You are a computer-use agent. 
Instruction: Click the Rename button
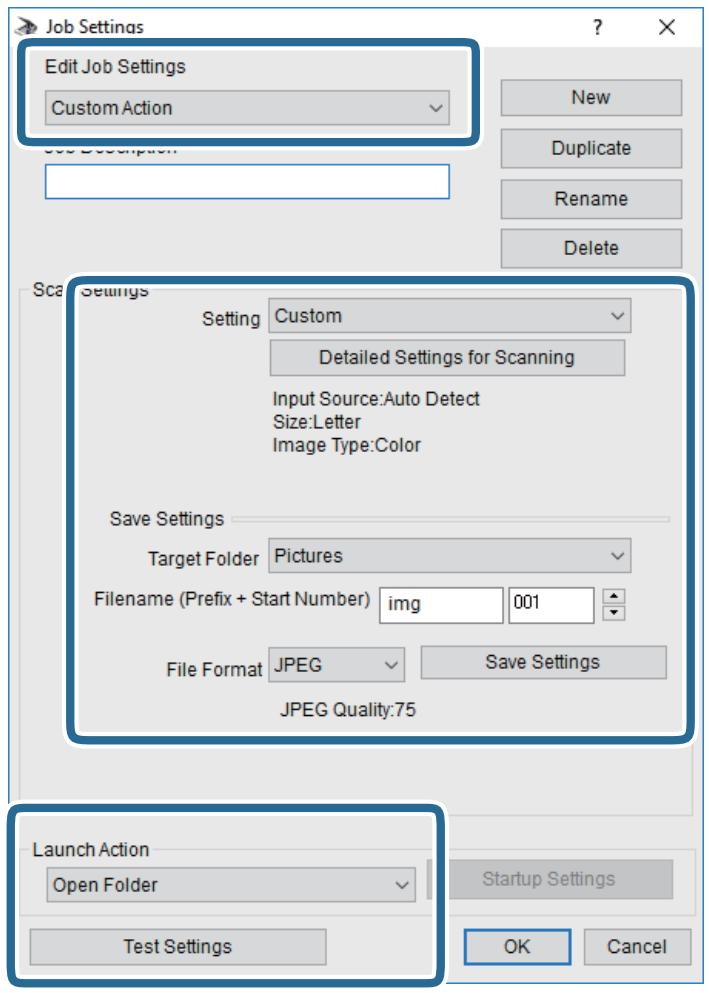click(591, 199)
